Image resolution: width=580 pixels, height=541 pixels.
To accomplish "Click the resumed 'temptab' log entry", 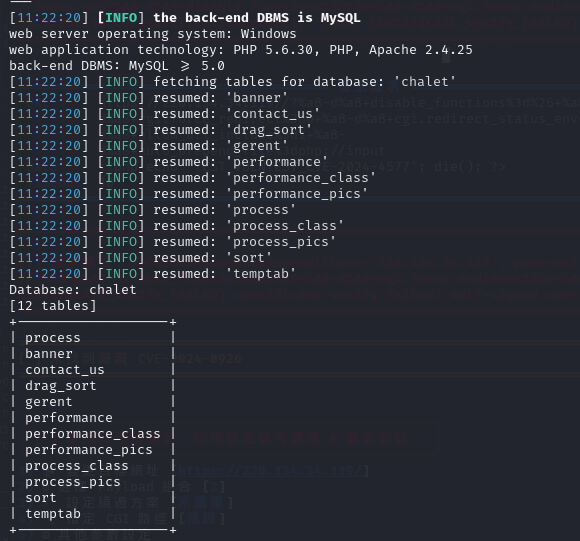I will click(x=152, y=274).
